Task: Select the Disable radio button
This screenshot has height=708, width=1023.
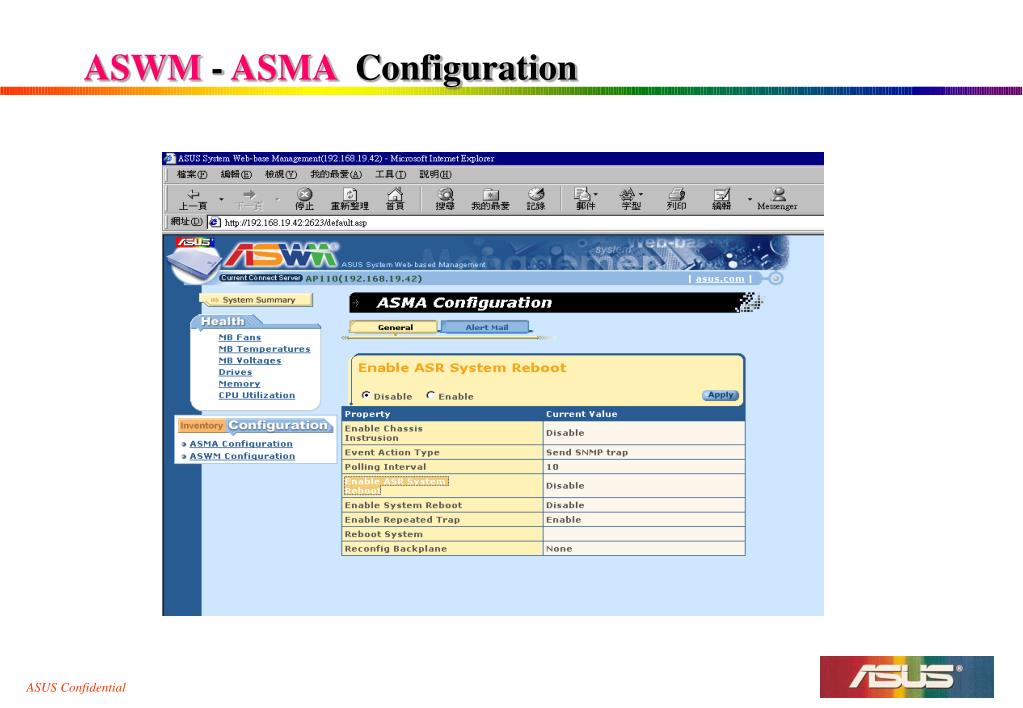Action: point(365,395)
